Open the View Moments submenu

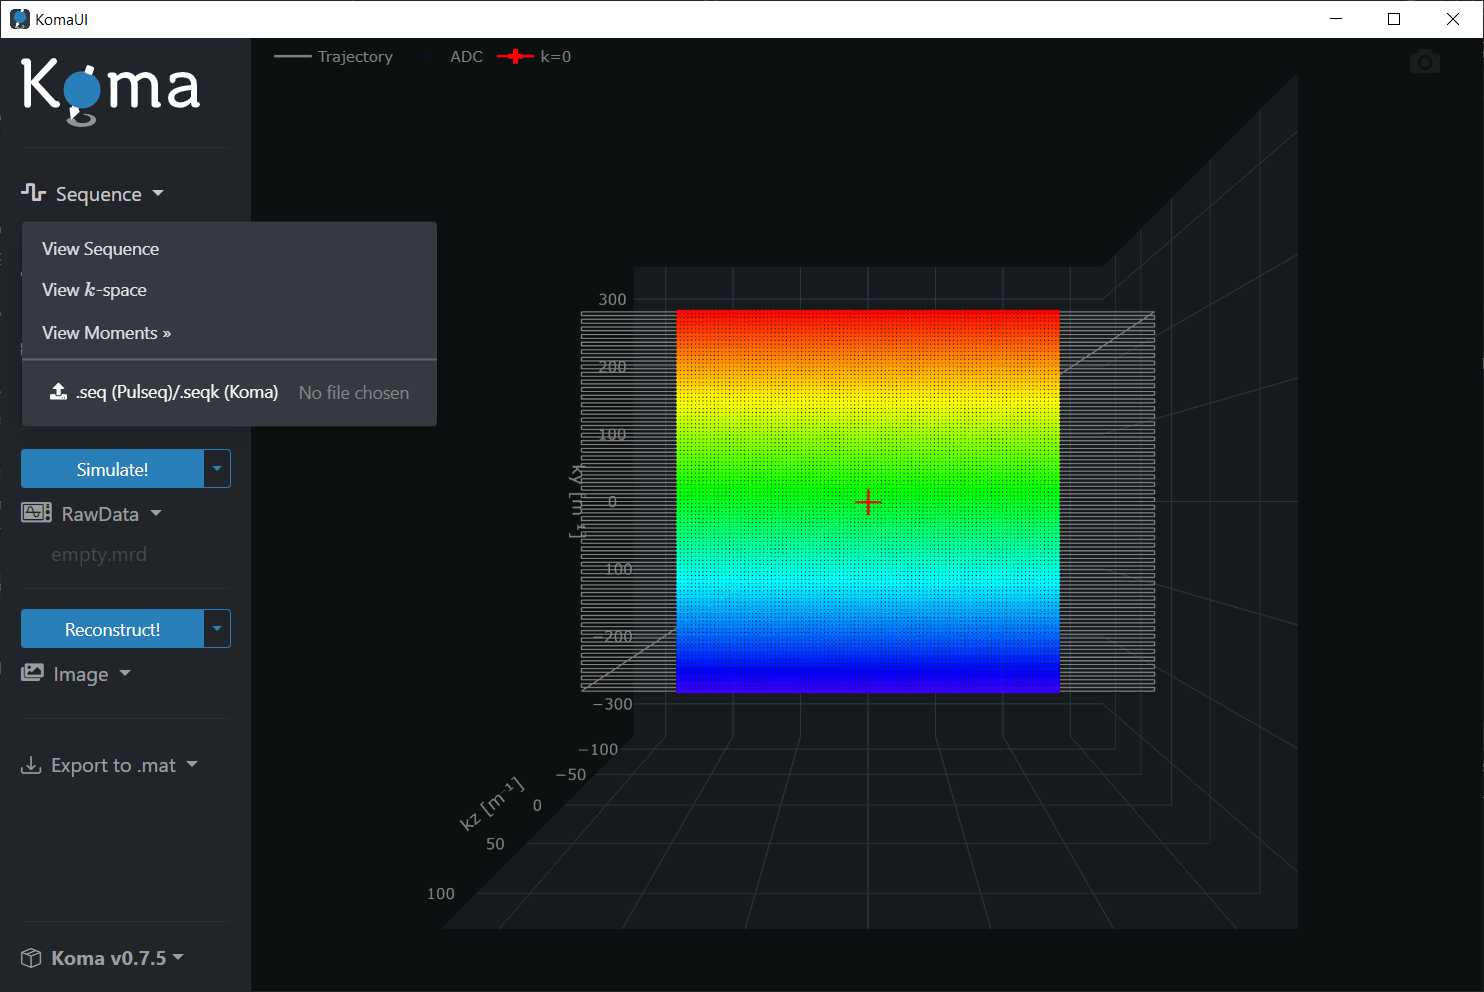click(106, 333)
